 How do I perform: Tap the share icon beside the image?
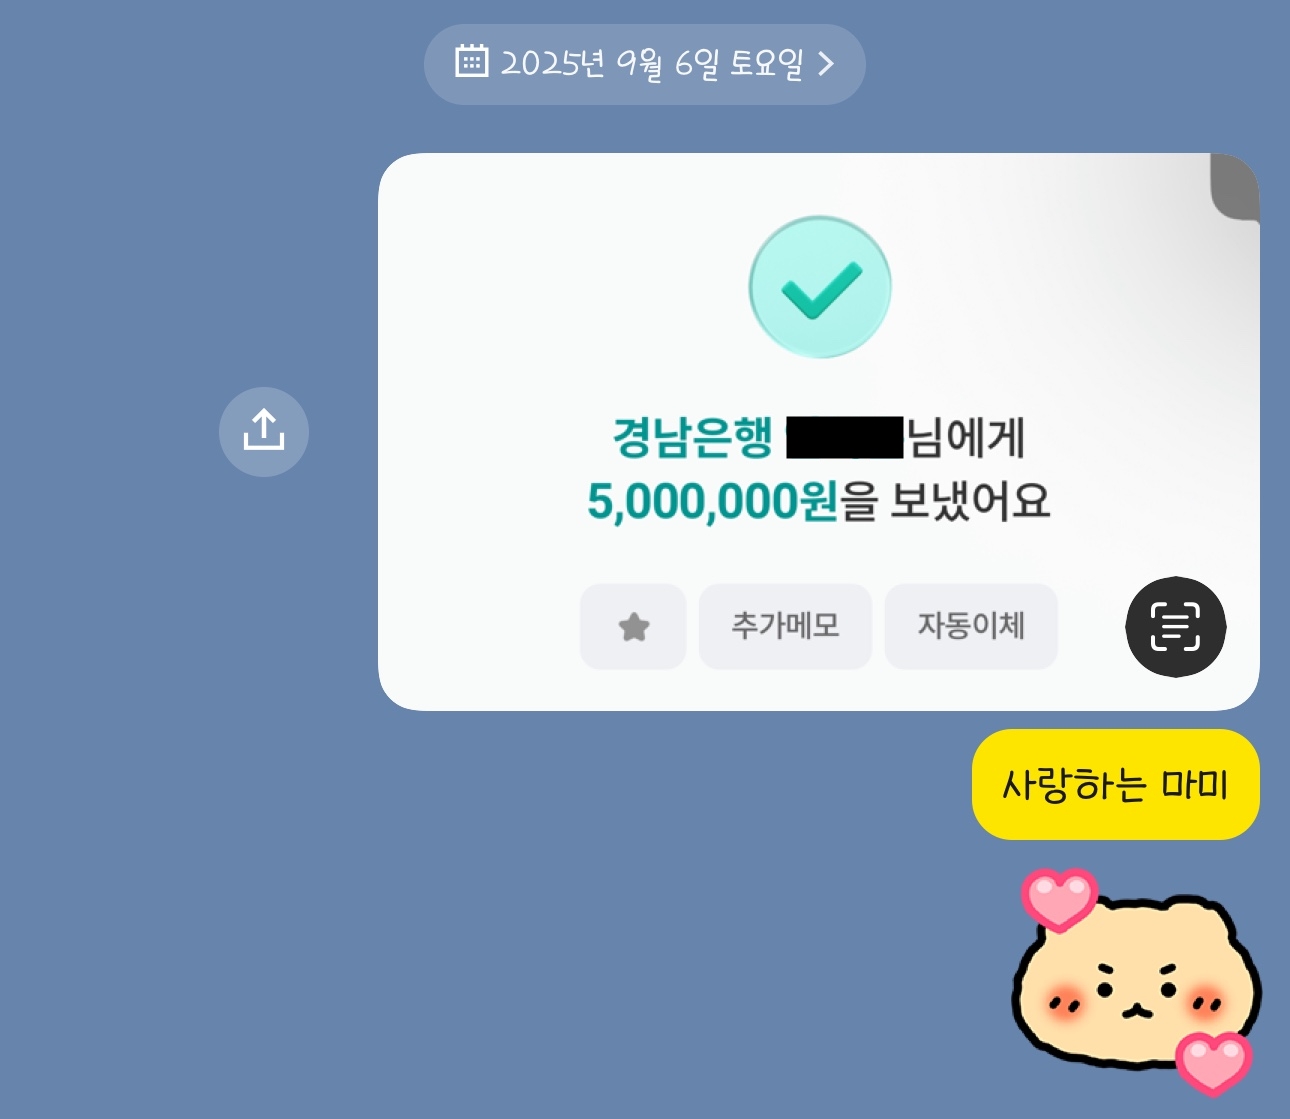point(264,432)
